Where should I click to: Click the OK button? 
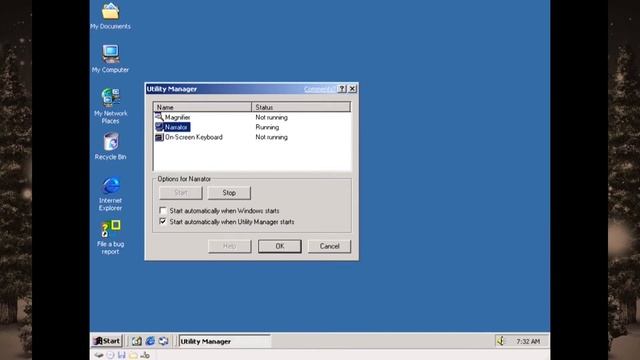point(280,246)
